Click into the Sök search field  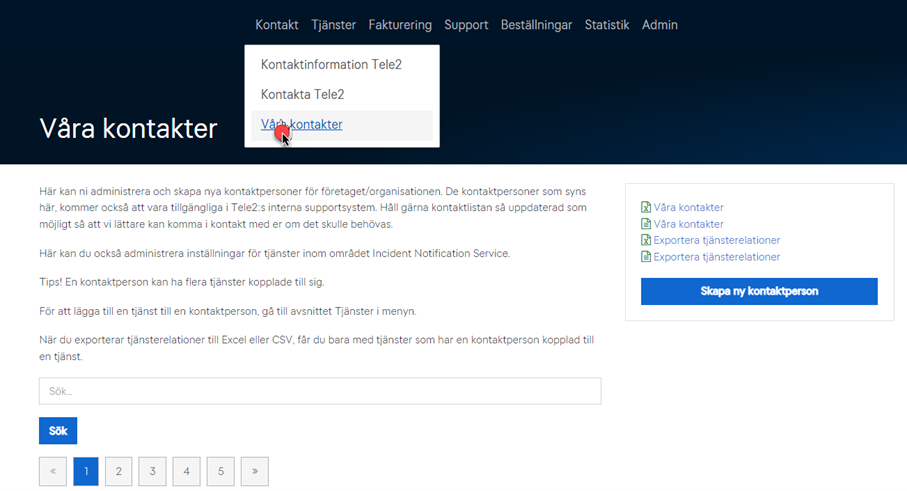point(320,391)
